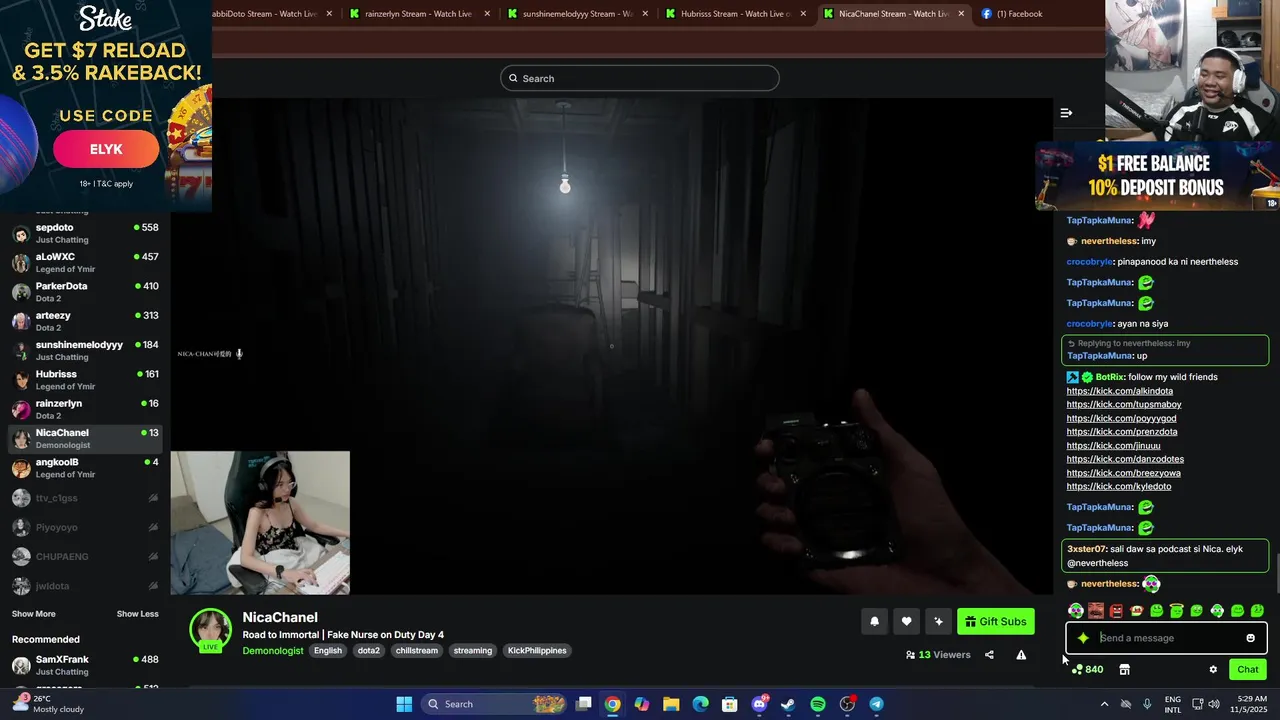
Task: Open the Gift Subs button
Action: [995, 621]
